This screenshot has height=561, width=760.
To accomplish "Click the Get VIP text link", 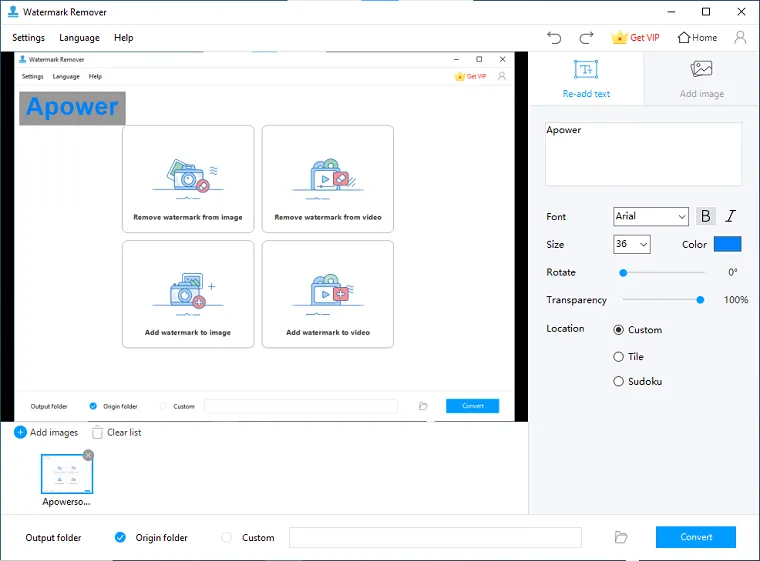I will tap(645, 37).
